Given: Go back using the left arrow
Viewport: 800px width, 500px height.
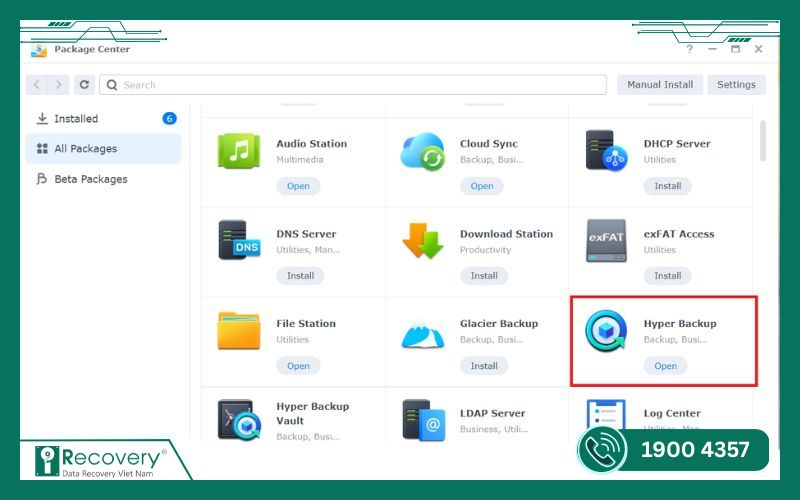Looking at the screenshot, I should pos(37,85).
